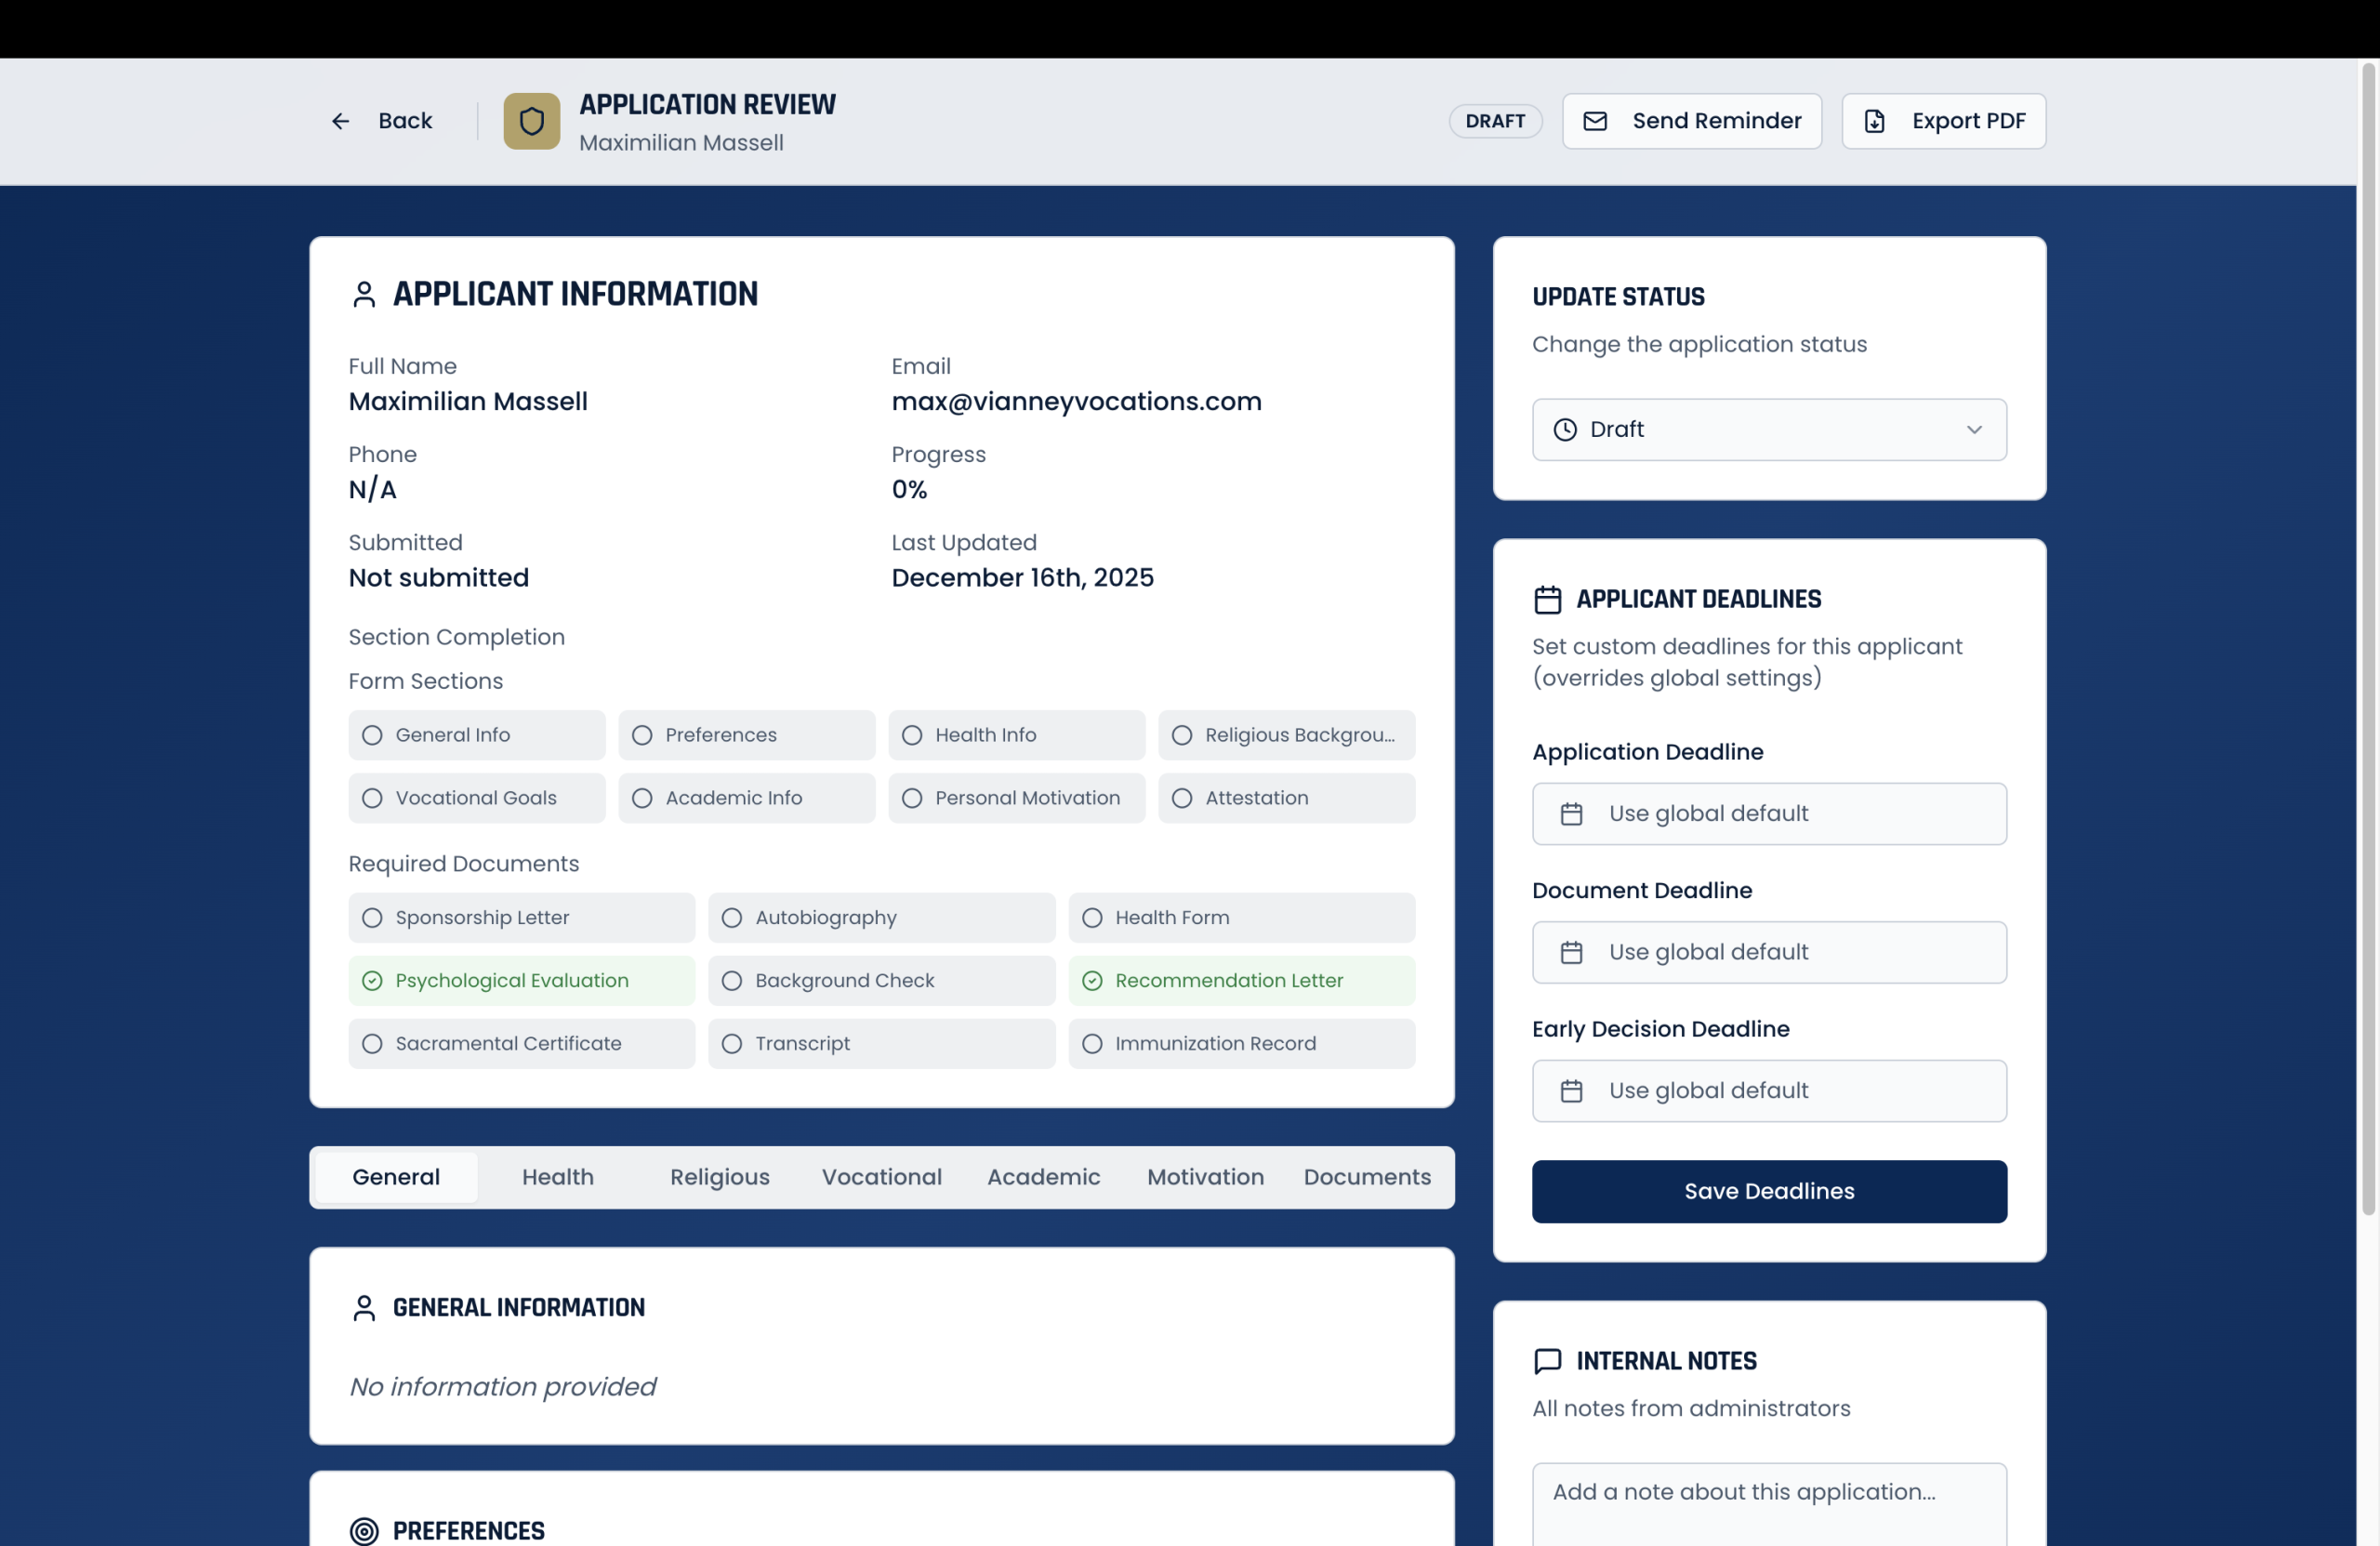Click the green check on Psychological Evaluation
Screen dimensions: 2380x1546
tap(372, 981)
